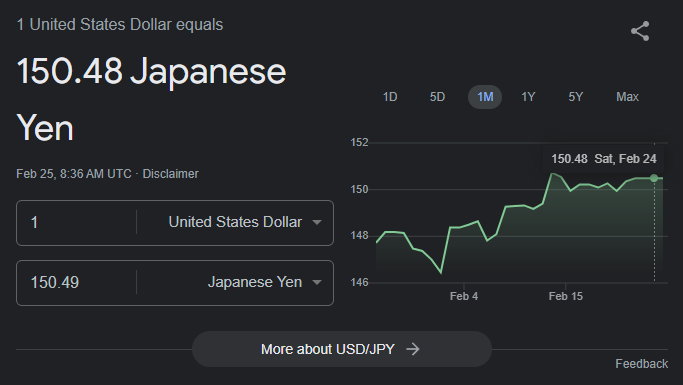683x385 pixels.
Task: Select the Japanese Yen currency label
Action: pyautogui.click(x=255, y=282)
